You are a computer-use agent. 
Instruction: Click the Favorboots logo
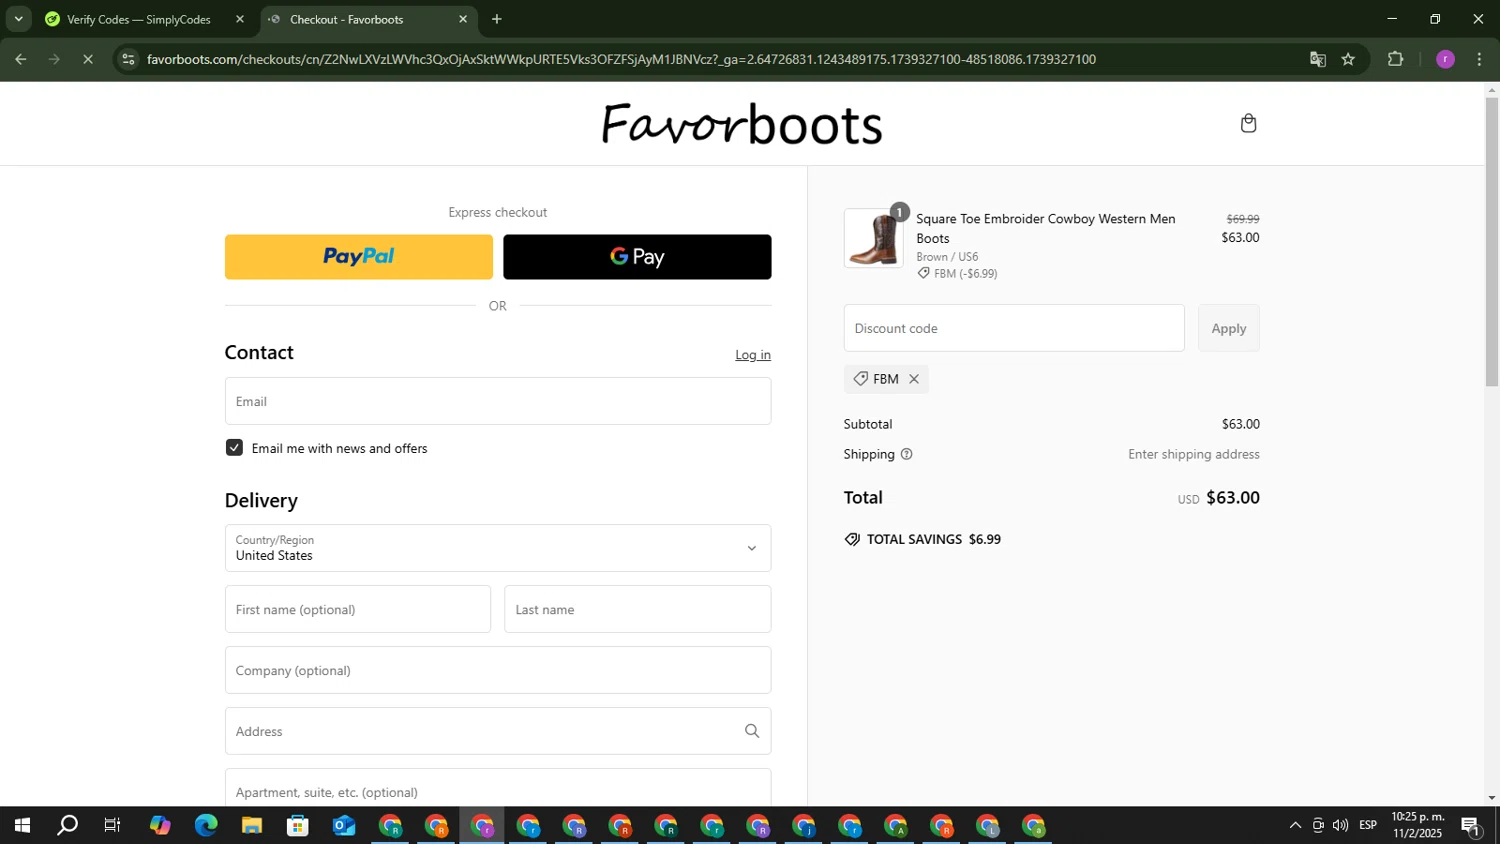(741, 124)
